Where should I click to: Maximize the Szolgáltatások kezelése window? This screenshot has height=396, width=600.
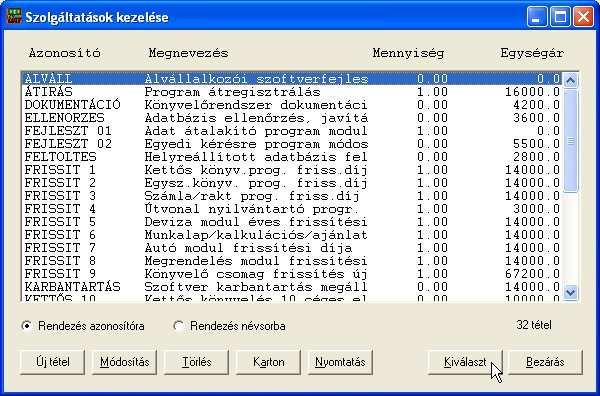click(560, 17)
